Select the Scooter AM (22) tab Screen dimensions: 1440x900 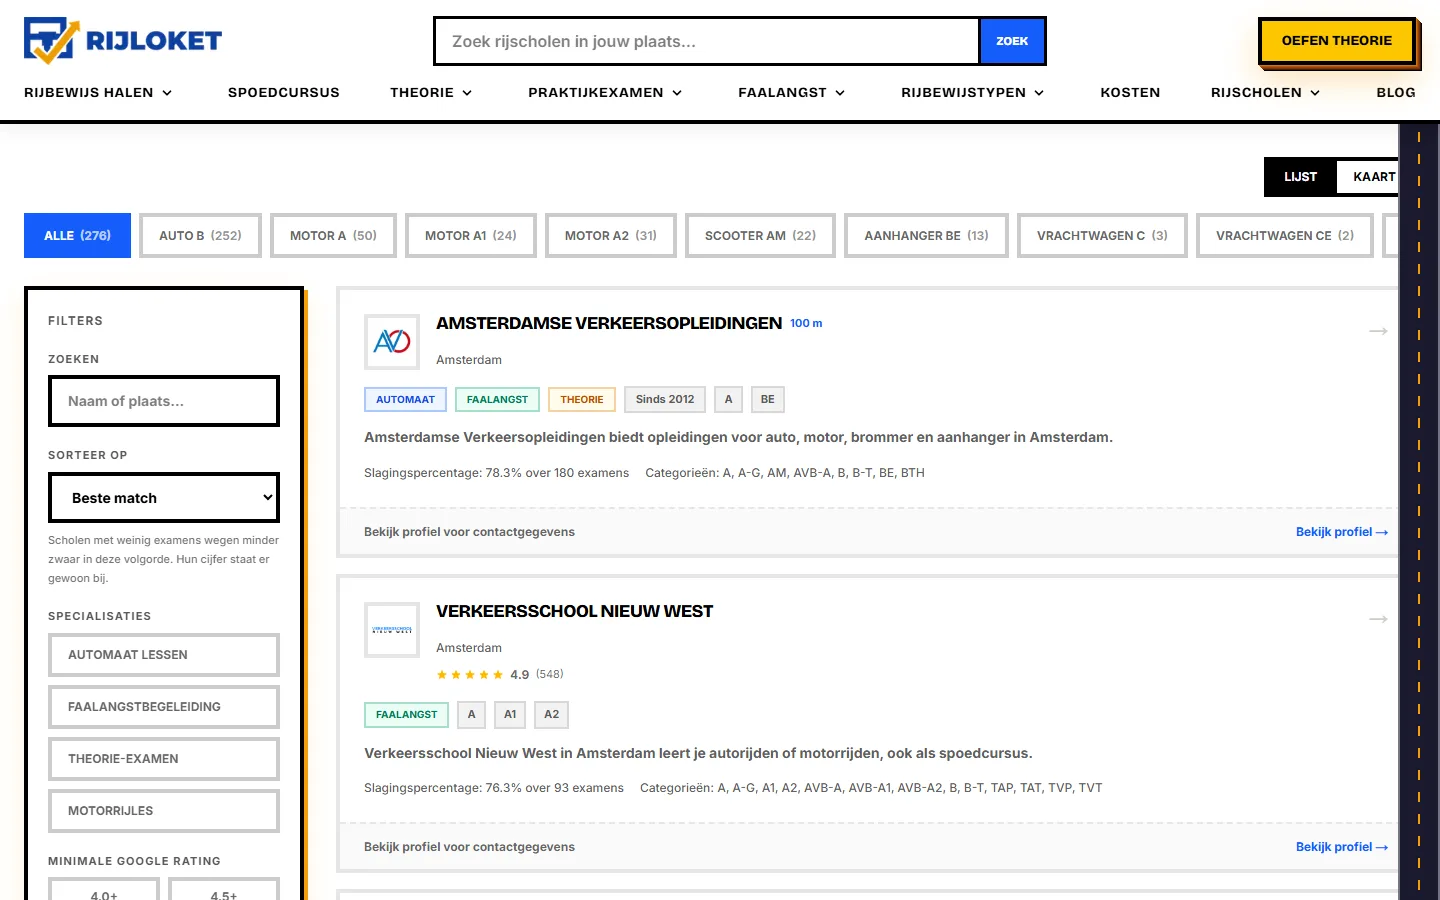click(760, 236)
